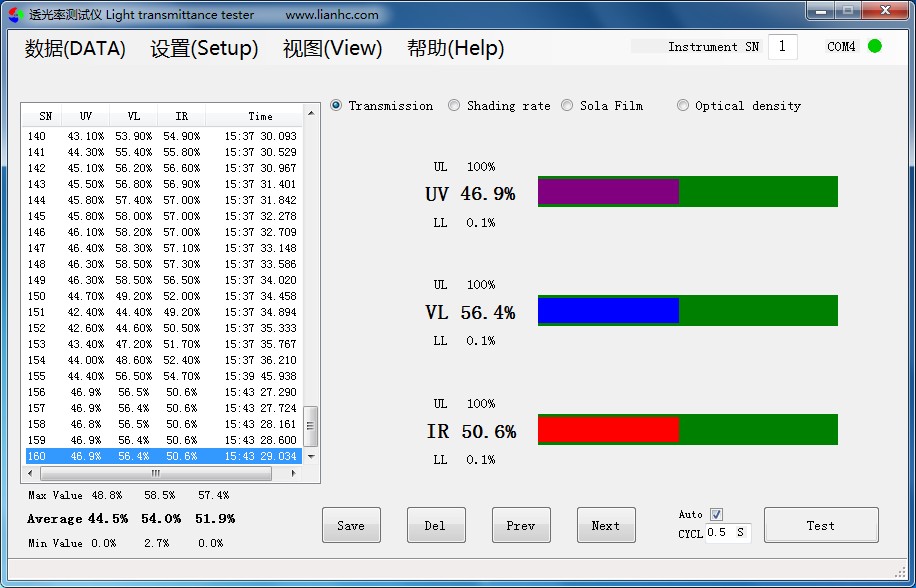This screenshot has width=916, height=588.
Task: Select table row with SN 140
Action: coord(163,136)
